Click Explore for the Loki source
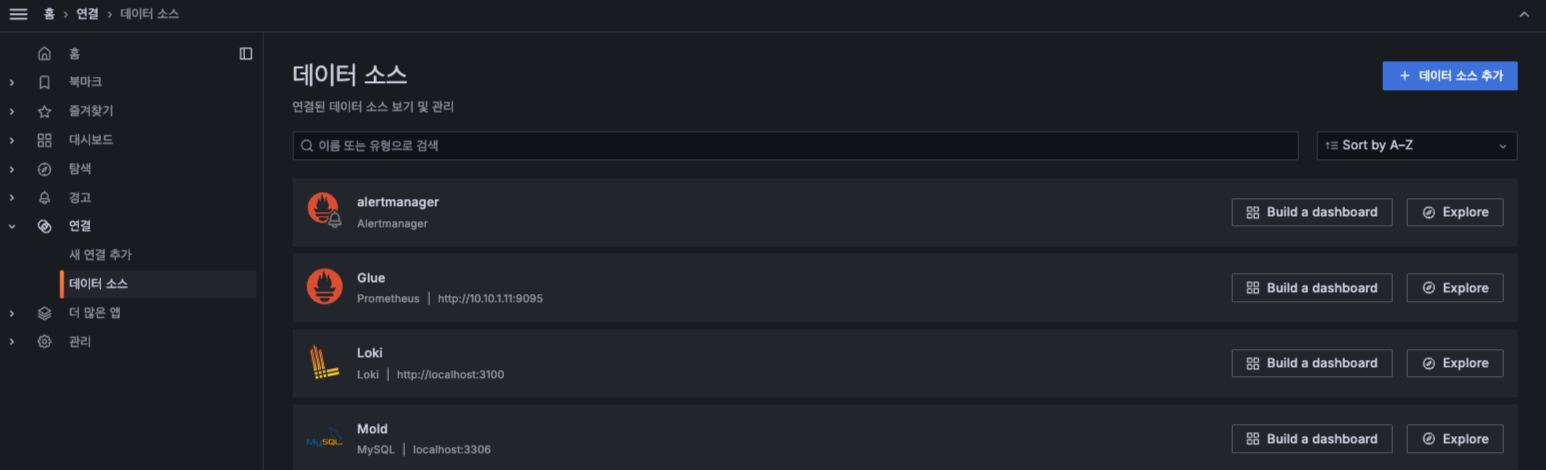 point(1454,363)
